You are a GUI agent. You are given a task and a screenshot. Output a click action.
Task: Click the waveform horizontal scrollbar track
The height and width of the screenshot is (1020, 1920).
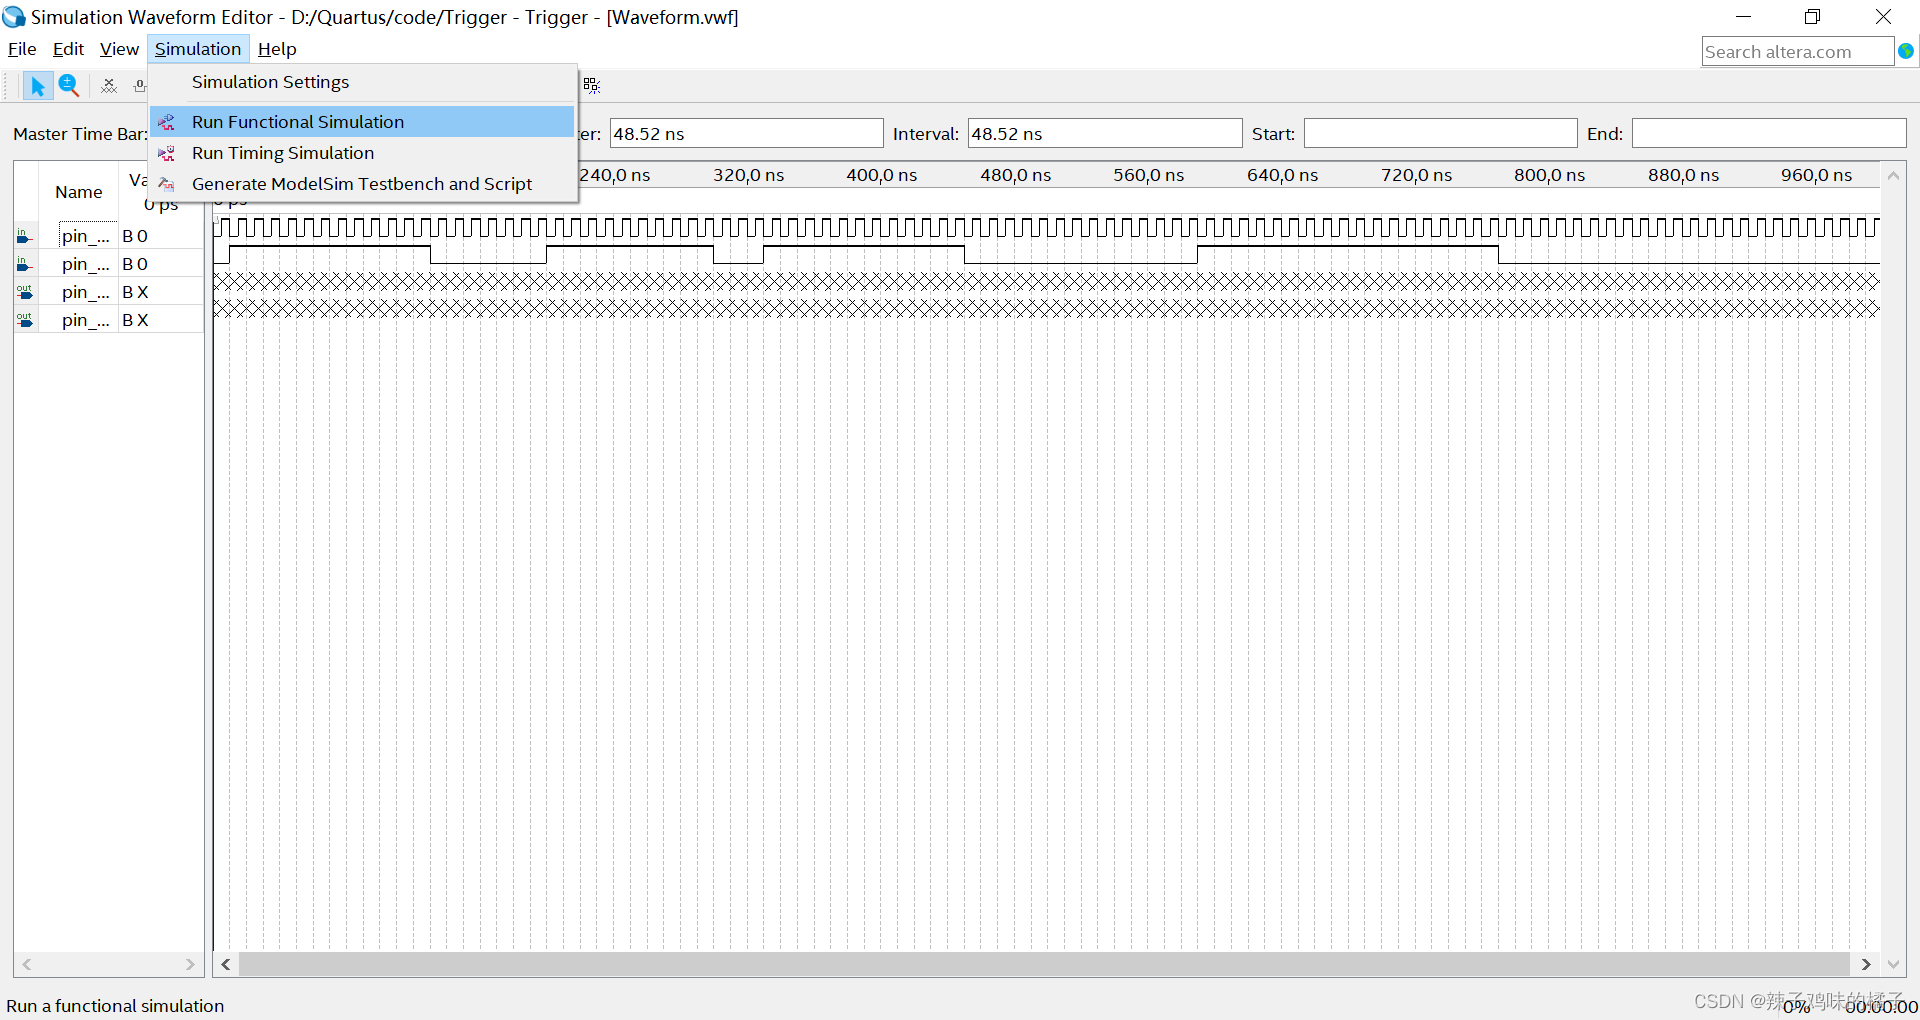pyautogui.click(x=1045, y=964)
